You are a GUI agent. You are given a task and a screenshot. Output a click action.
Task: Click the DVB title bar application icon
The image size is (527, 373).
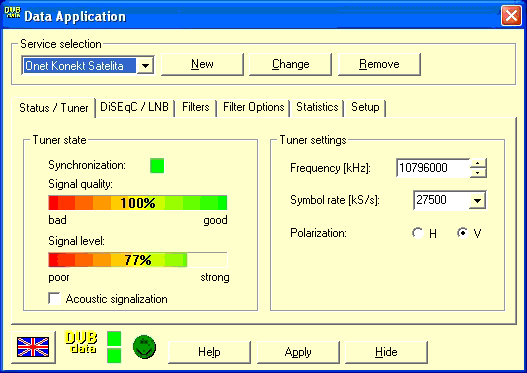(12, 12)
